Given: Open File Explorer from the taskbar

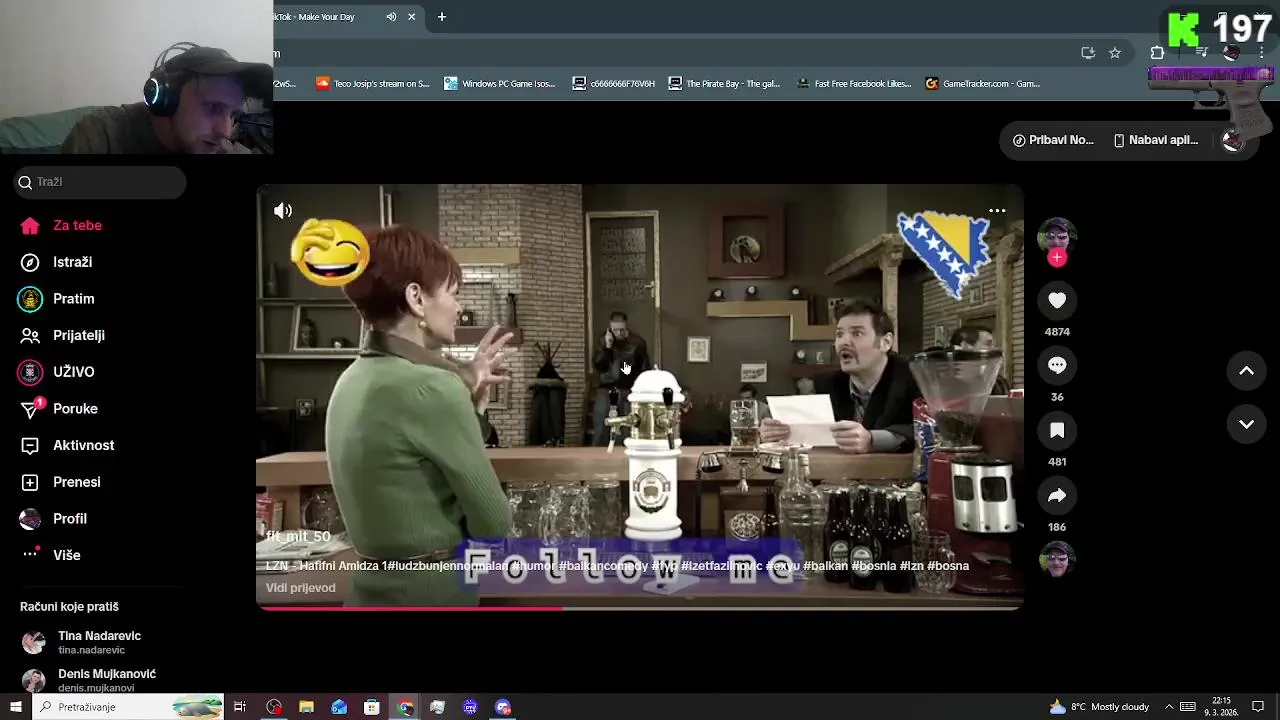Looking at the screenshot, I should pos(306,707).
